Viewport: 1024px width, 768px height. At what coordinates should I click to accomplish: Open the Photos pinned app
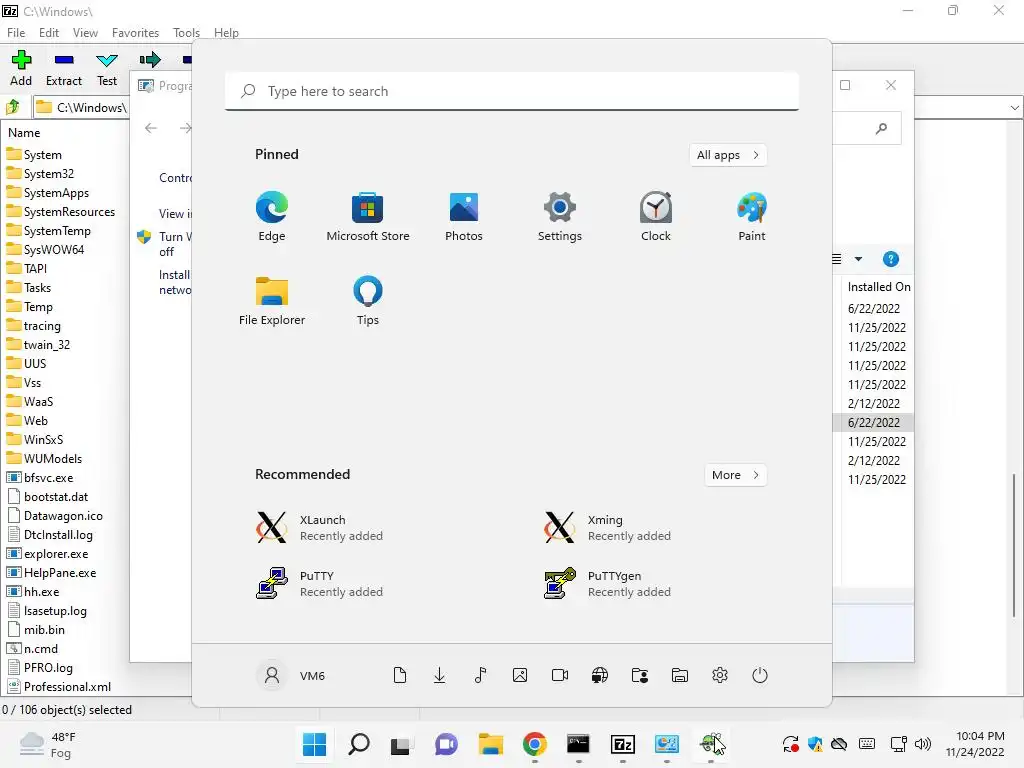click(x=464, y=217)
